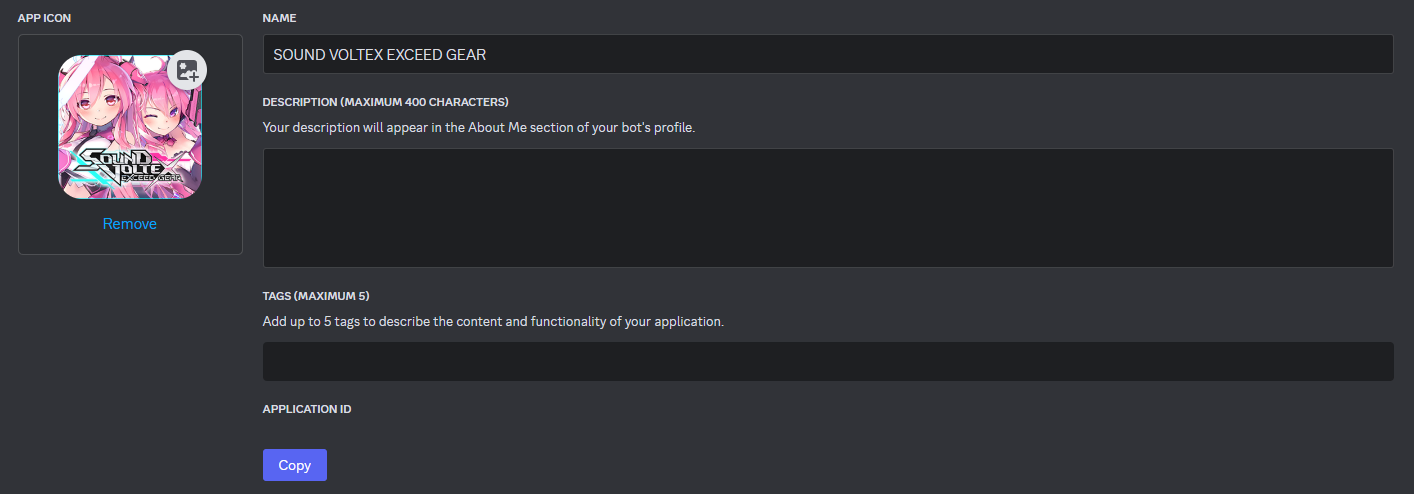This screenshot has height=494, width=1414.
Task: Place cursor in 'SOUND VOLTEX EXCEED GEAR' text
Action: [x=379, y=55]
